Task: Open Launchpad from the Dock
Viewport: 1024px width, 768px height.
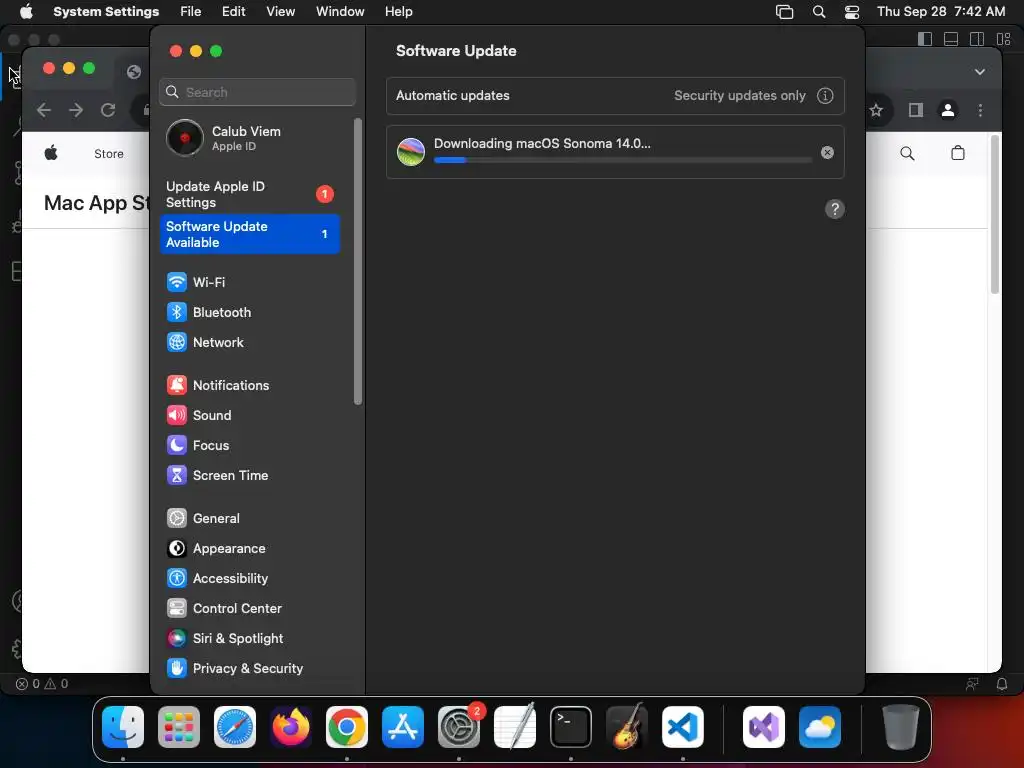Action: tap(179, 727)
